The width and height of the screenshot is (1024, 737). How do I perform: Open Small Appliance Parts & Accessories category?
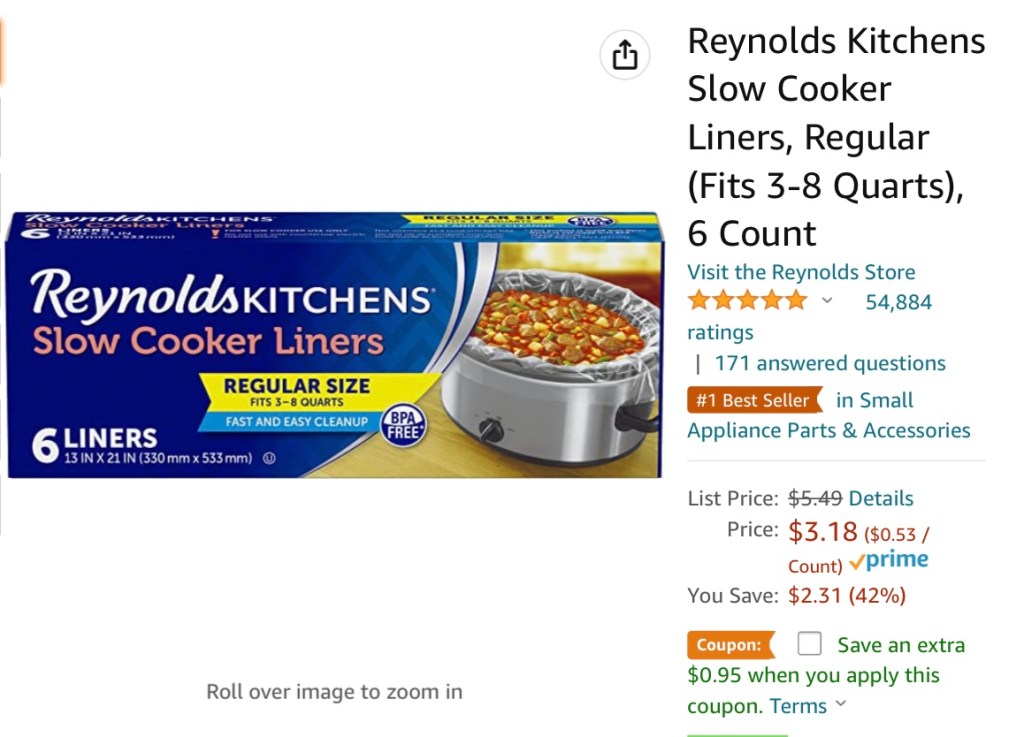coord(828,430)
